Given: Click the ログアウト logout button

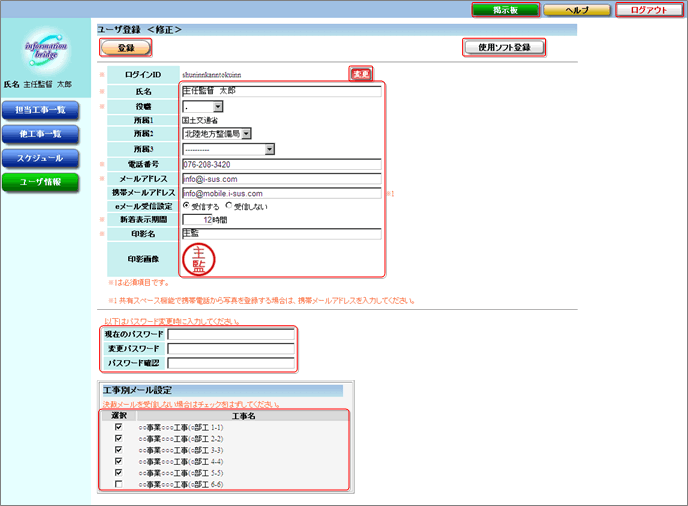Looking at the screenshot, I should tap(646, 10).
